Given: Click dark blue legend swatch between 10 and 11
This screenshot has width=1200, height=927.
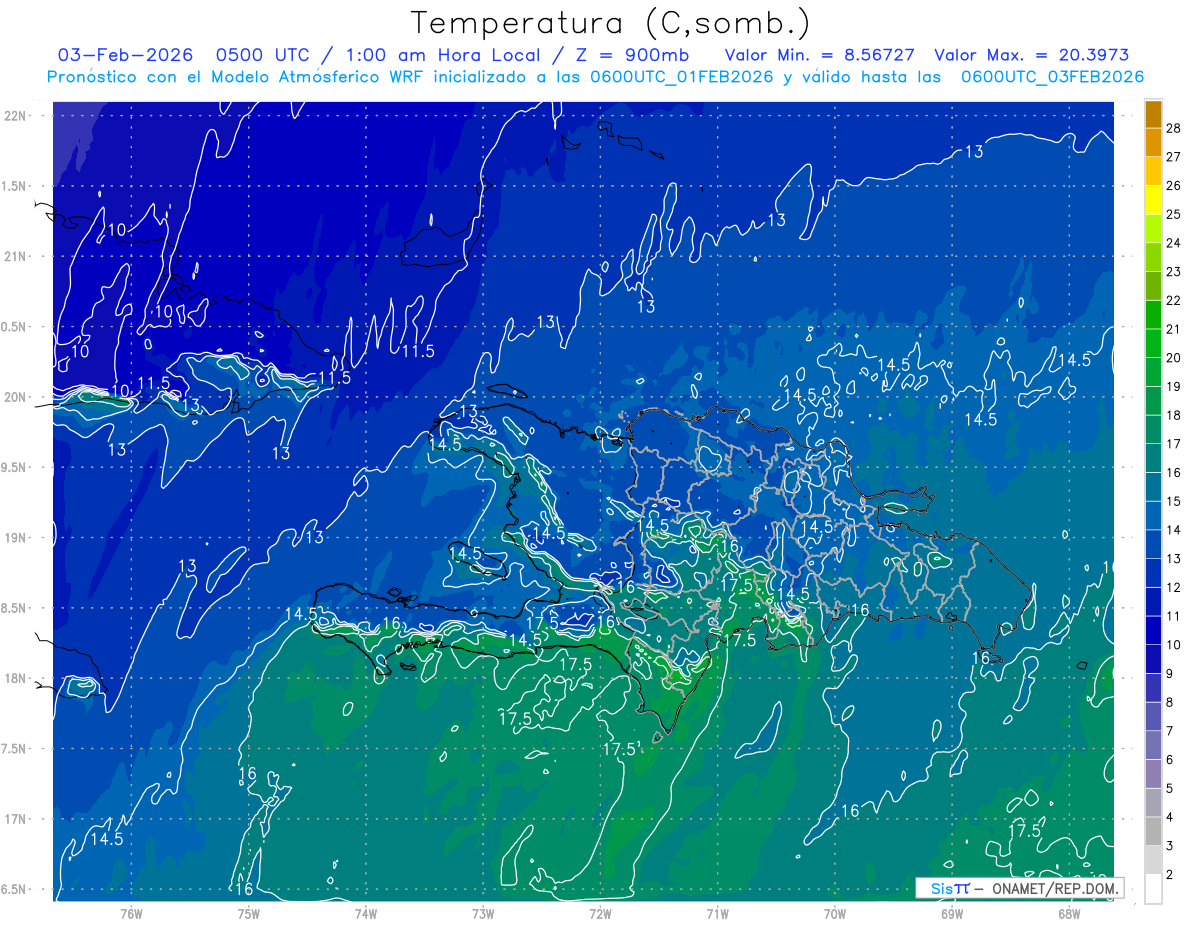Looking at the screenshot, I should point(1154,630).
